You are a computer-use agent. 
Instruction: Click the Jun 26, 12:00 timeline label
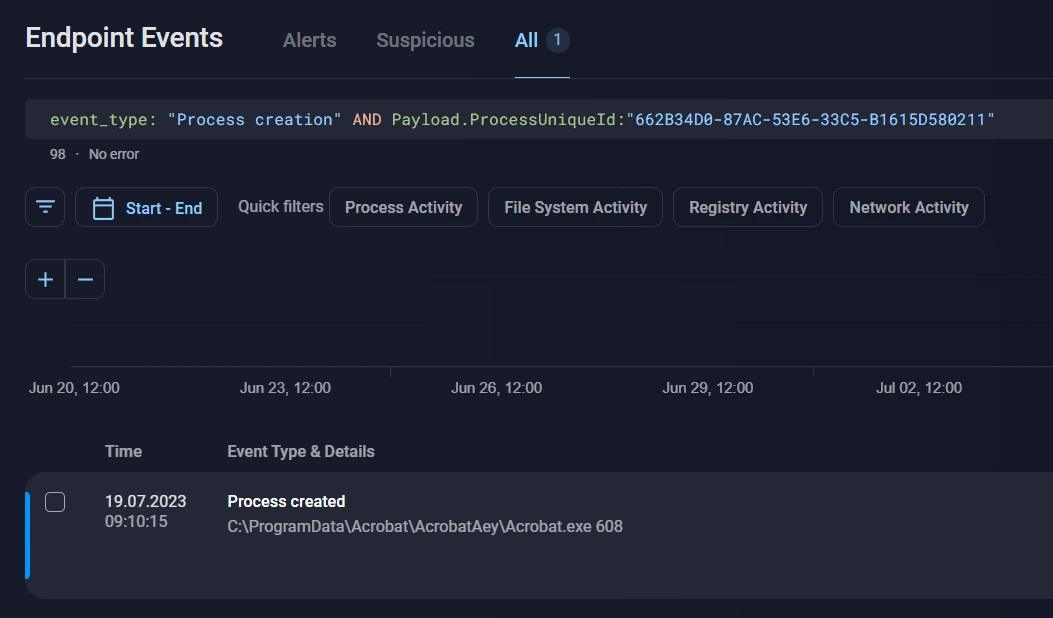coord(496,388)
